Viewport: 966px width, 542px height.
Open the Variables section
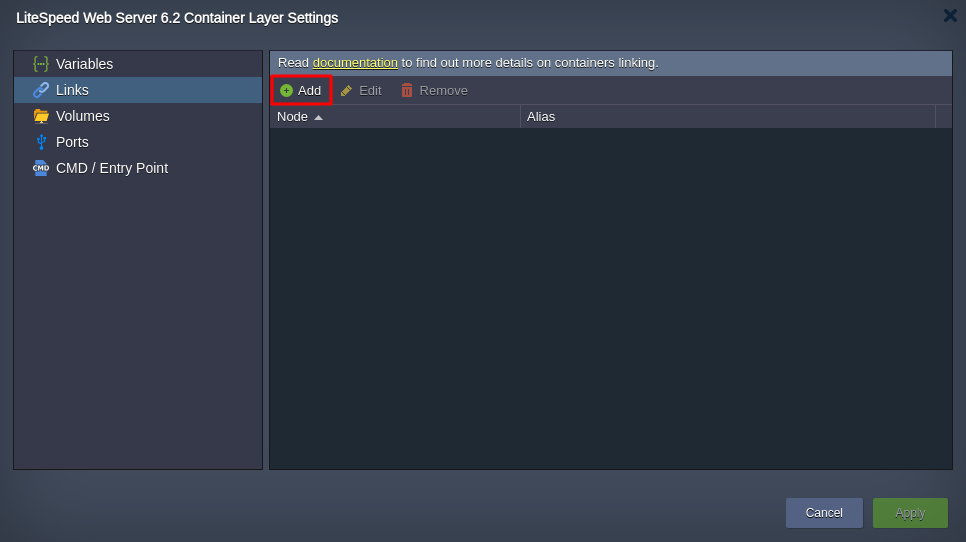point(138,64)
